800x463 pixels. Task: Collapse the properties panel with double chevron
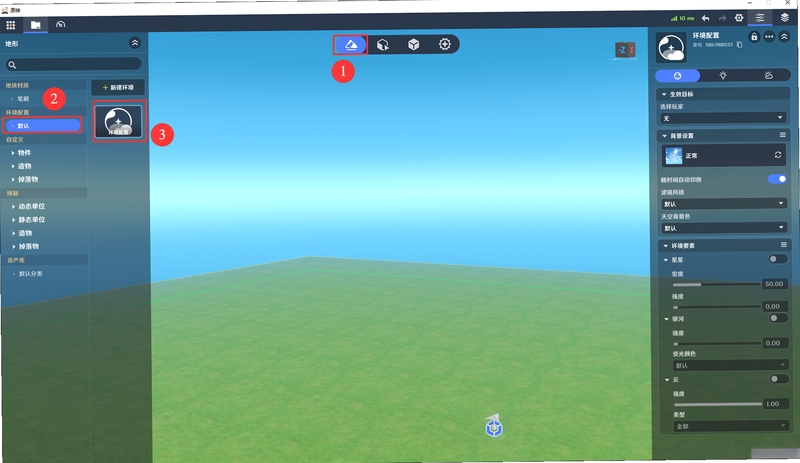pyautogui.click(x=784, y=37)
